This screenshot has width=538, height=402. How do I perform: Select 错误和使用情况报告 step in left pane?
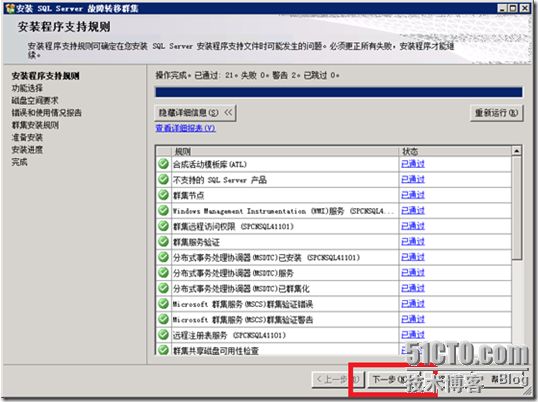point(47,113)
